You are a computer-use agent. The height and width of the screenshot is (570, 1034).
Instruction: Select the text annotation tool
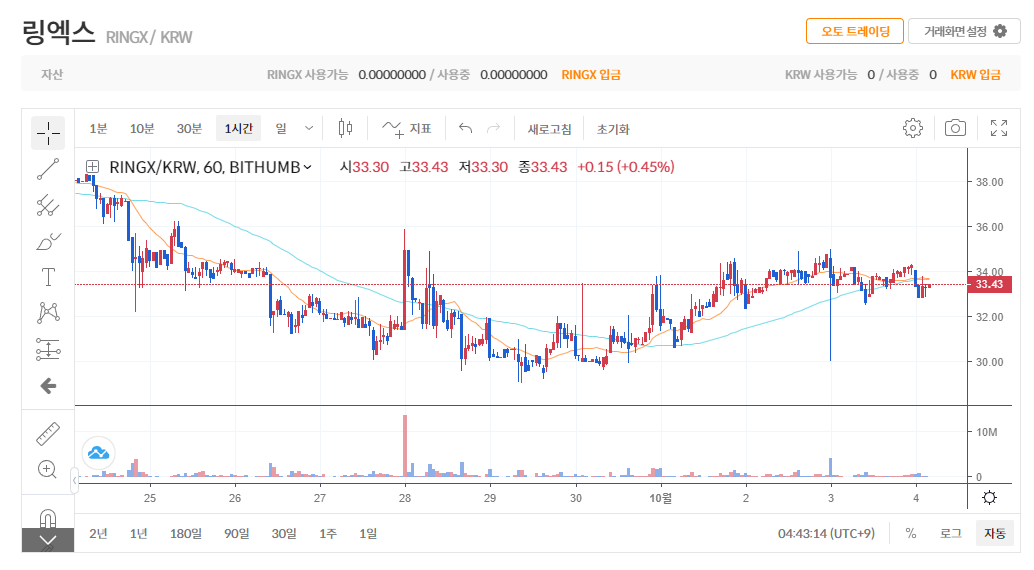coord(48,277)
